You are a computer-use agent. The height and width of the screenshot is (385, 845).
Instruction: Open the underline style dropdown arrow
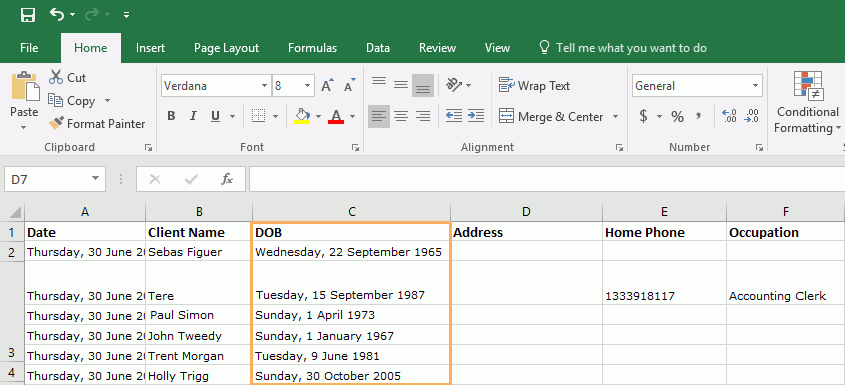tap(232, 116)
